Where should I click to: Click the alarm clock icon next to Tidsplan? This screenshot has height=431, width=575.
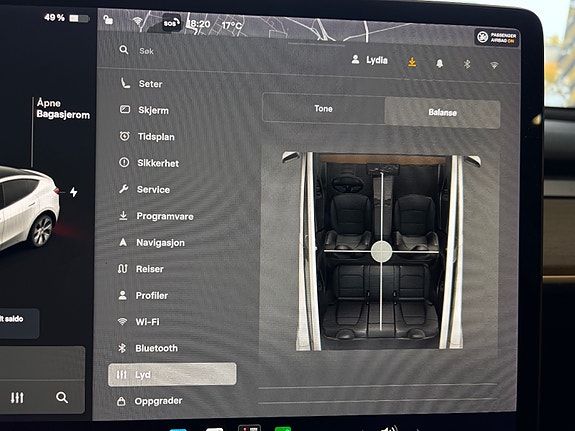pos(125,136)
